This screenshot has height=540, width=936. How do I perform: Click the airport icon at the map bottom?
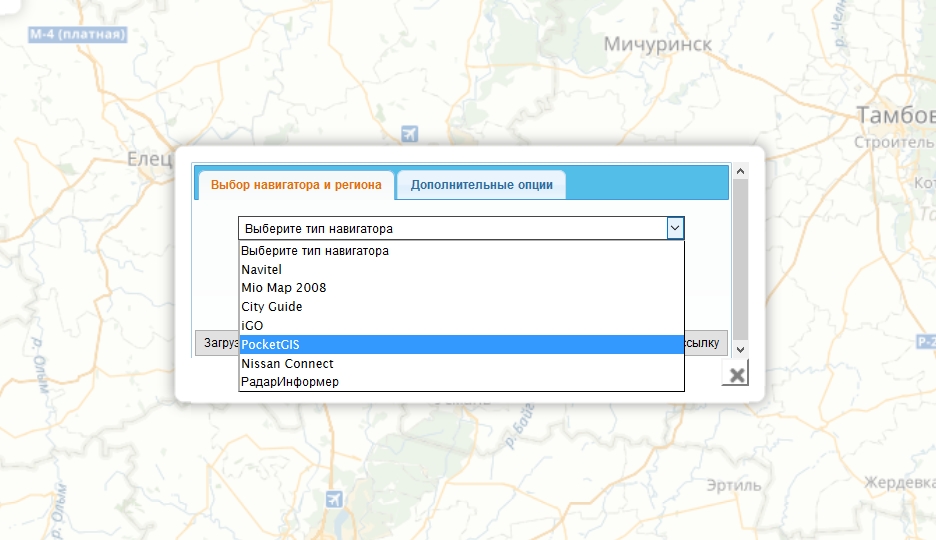coord(334,499)
